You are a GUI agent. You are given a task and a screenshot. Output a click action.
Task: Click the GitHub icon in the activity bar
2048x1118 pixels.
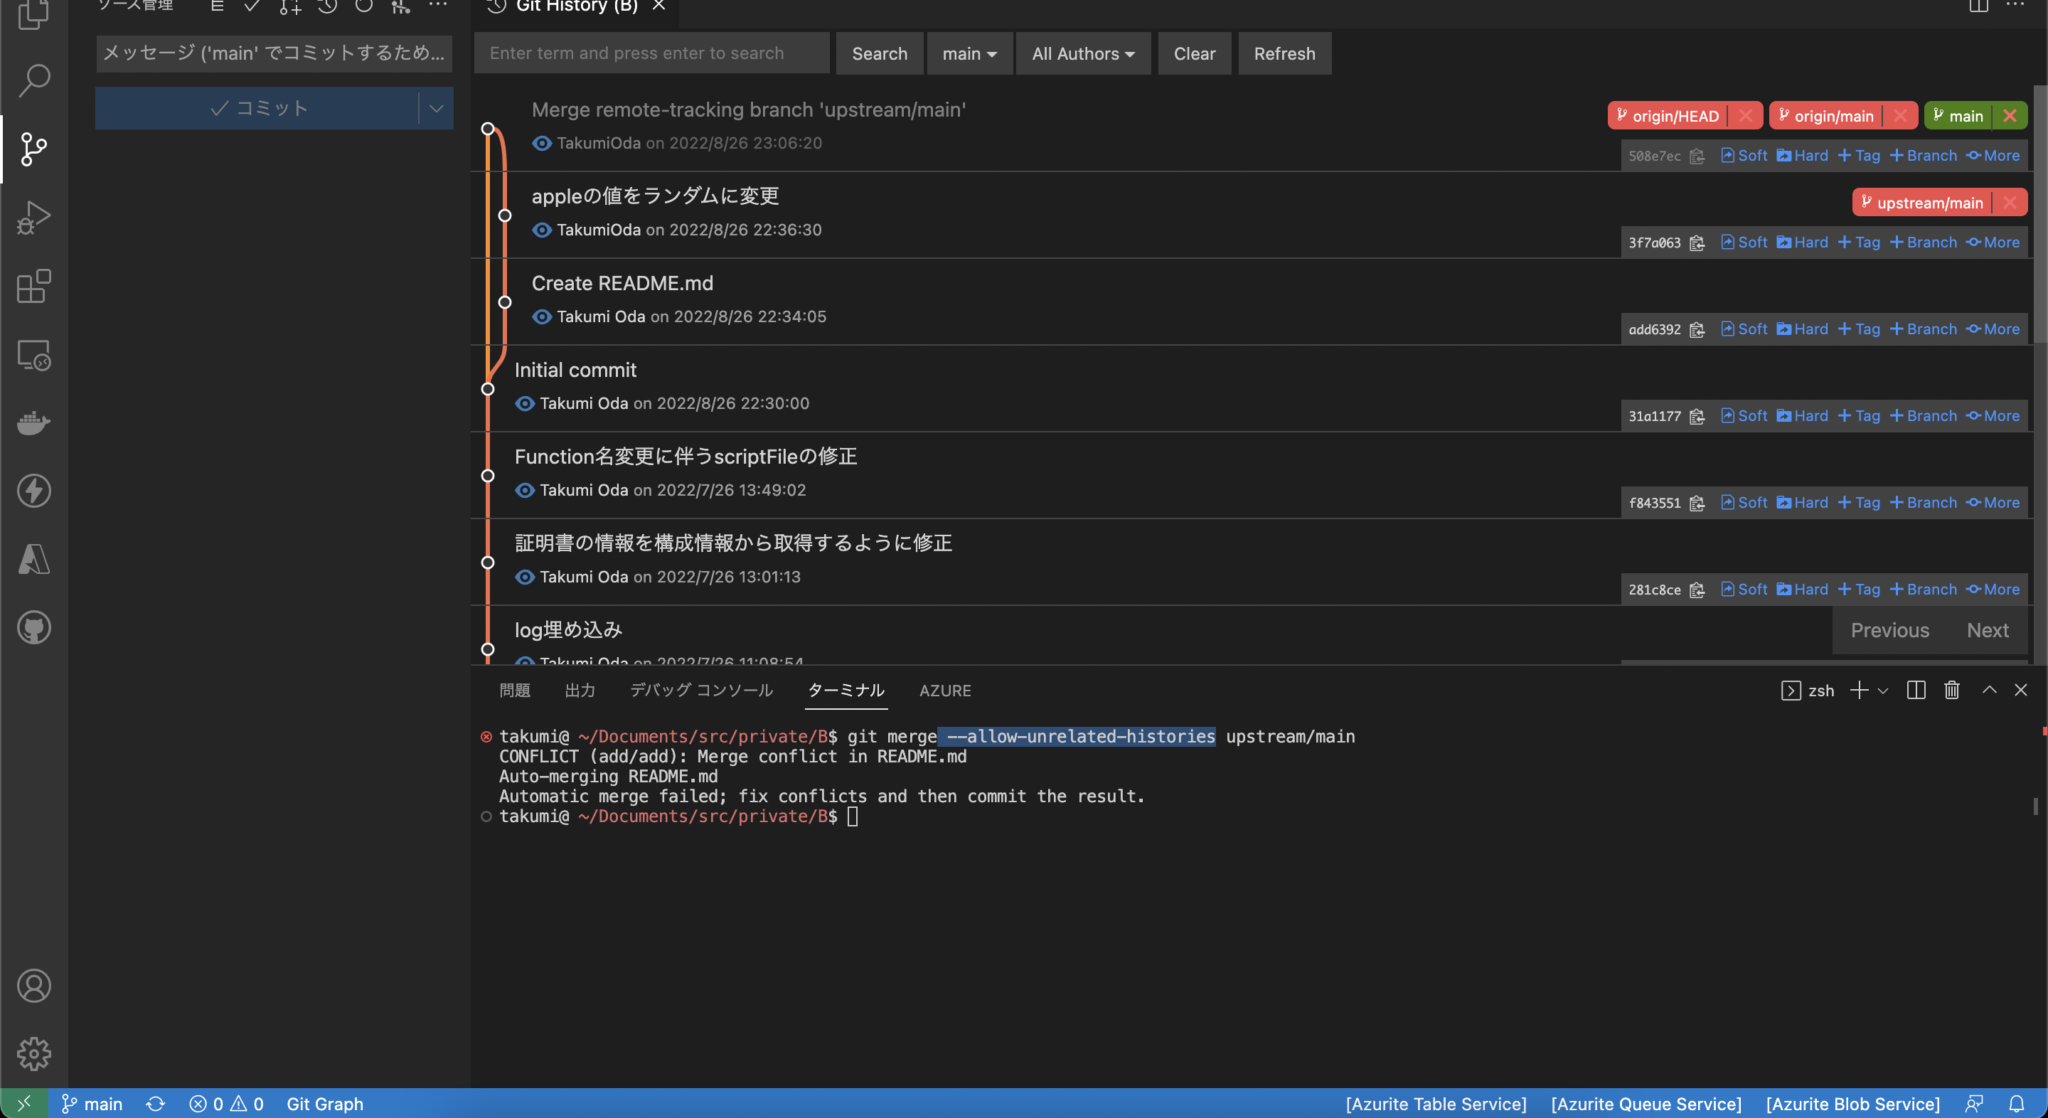[33, 628]
